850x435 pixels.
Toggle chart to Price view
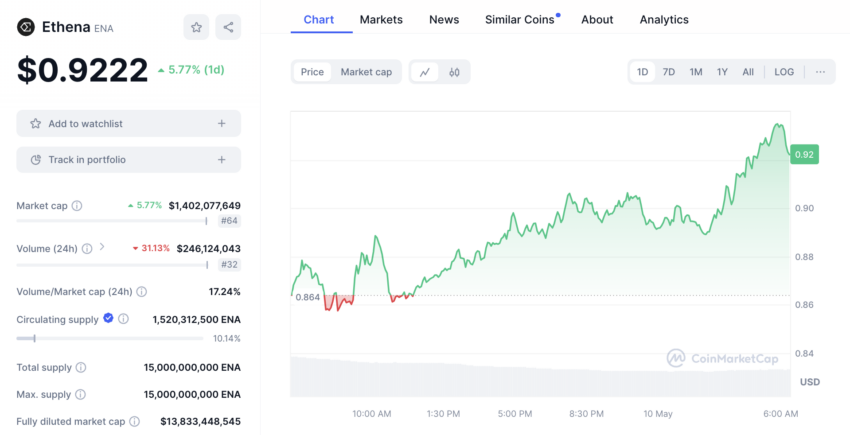pos(312,72)
